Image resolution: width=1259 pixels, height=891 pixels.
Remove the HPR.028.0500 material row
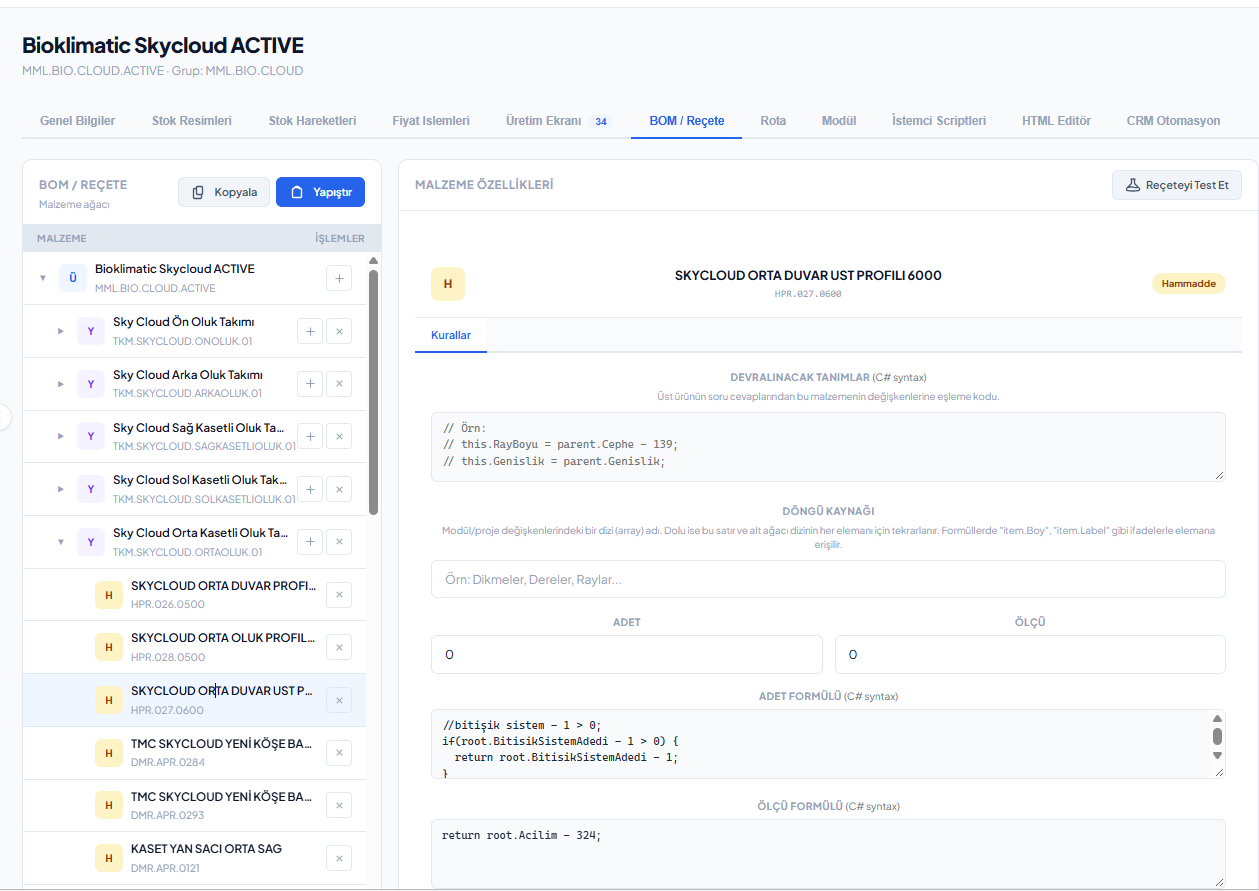pos(339,648)
